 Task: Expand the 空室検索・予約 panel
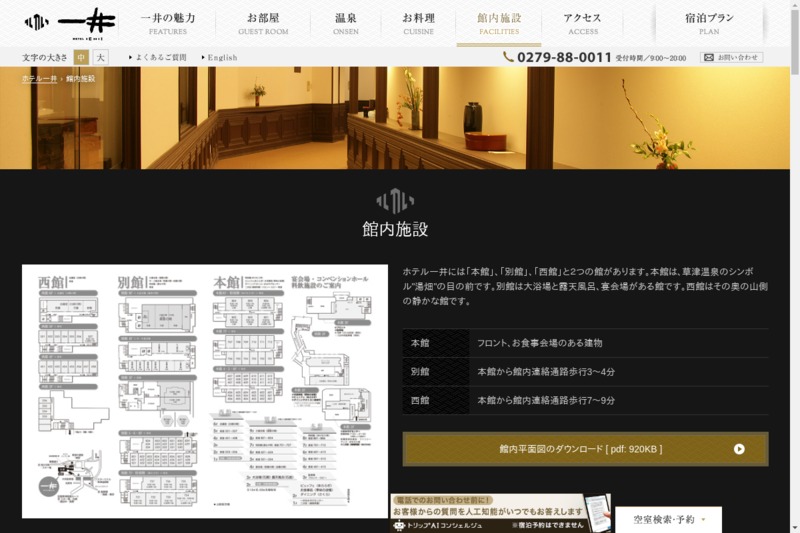(x=667, y=520)
